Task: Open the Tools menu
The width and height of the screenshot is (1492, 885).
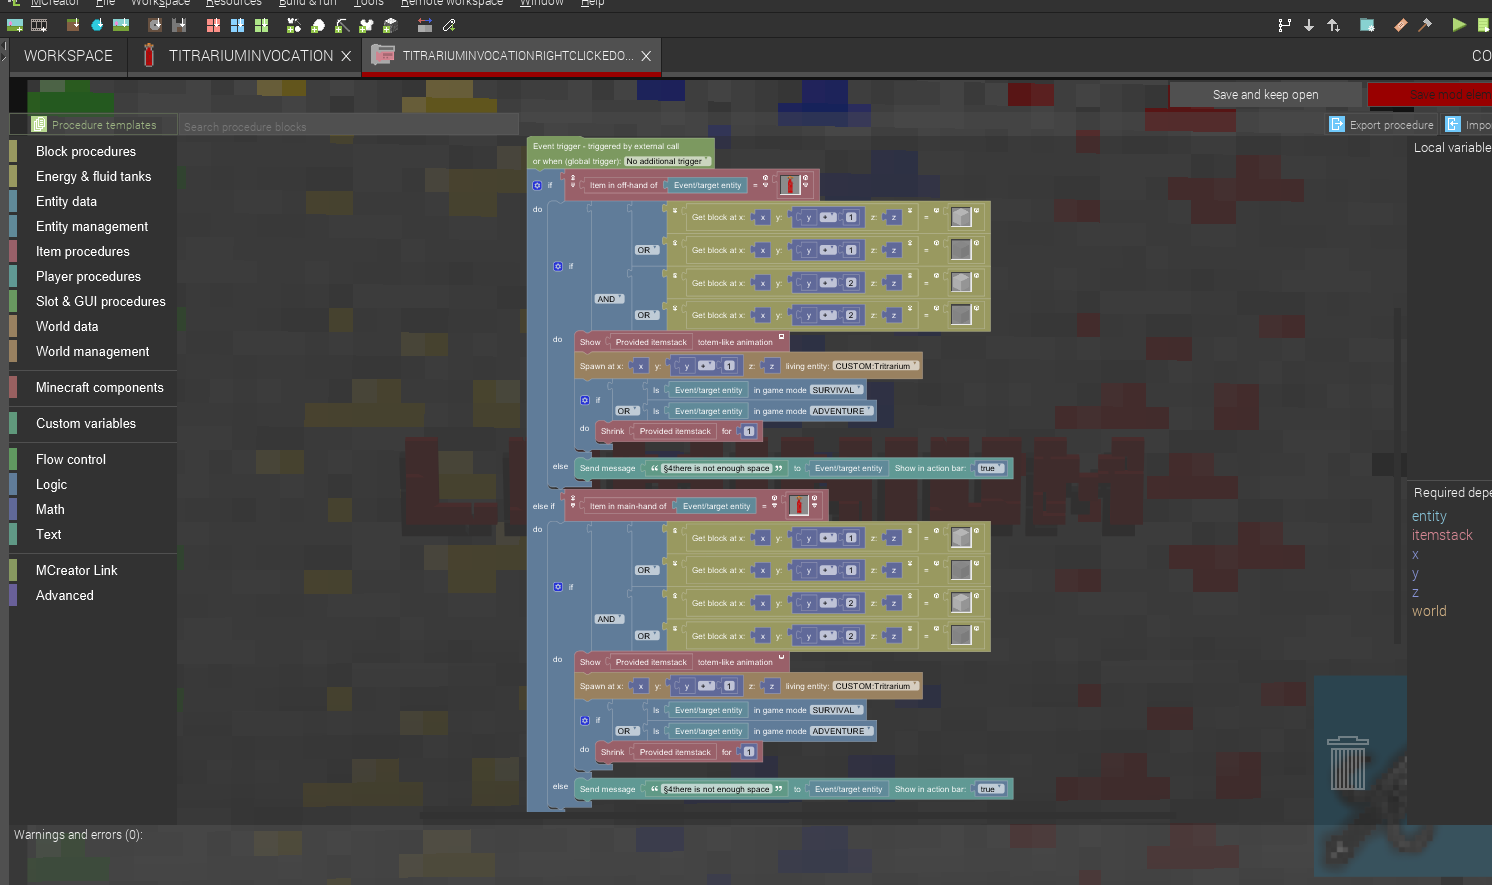Action: [368, 4]
